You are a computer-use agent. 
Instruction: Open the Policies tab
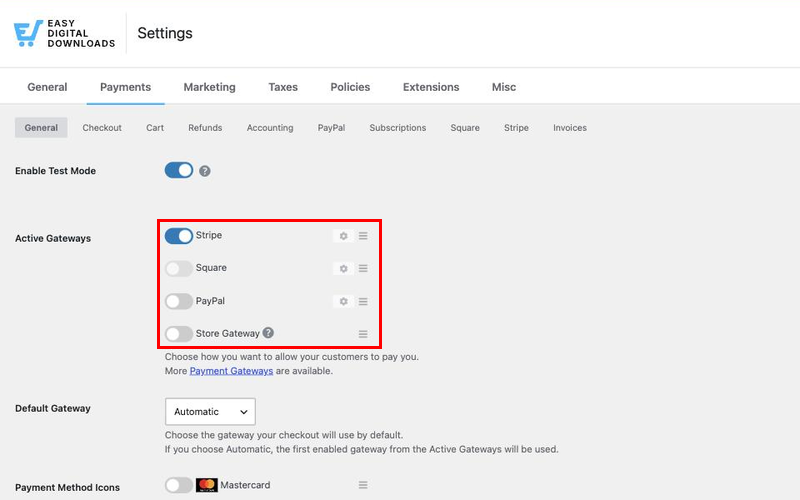(350, 87)
